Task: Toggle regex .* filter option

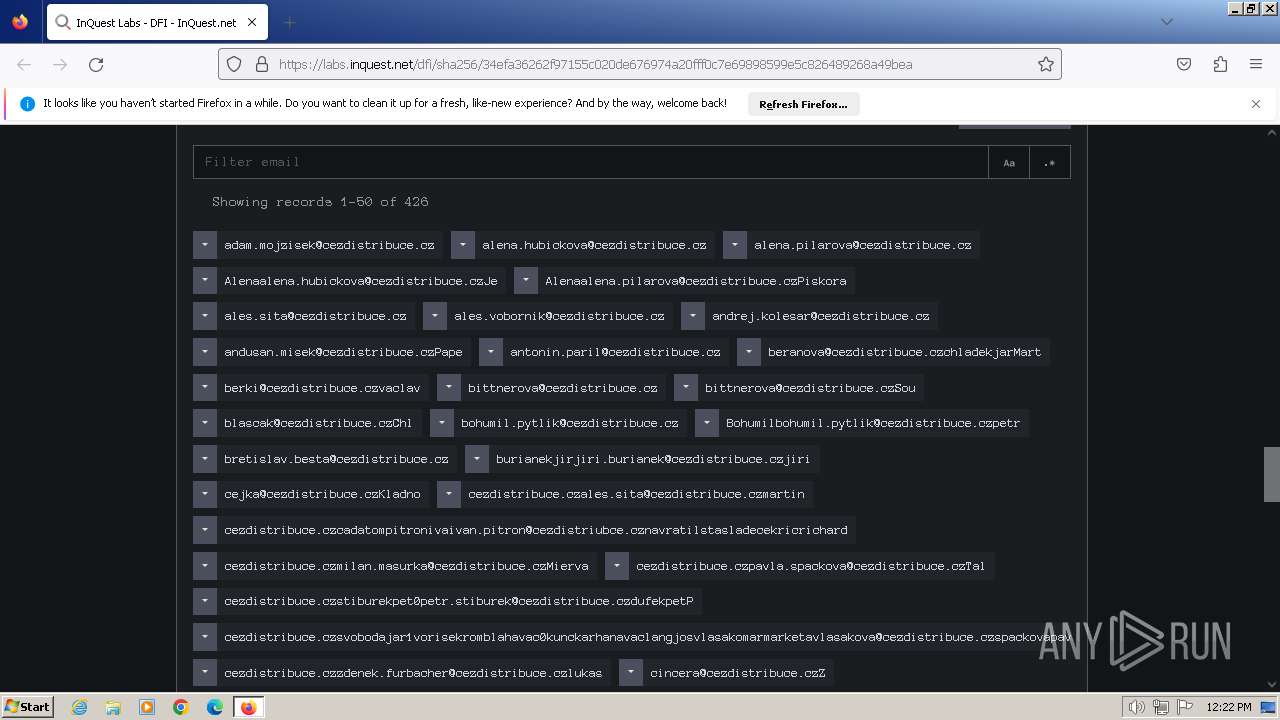Action: pos(1049,162)
